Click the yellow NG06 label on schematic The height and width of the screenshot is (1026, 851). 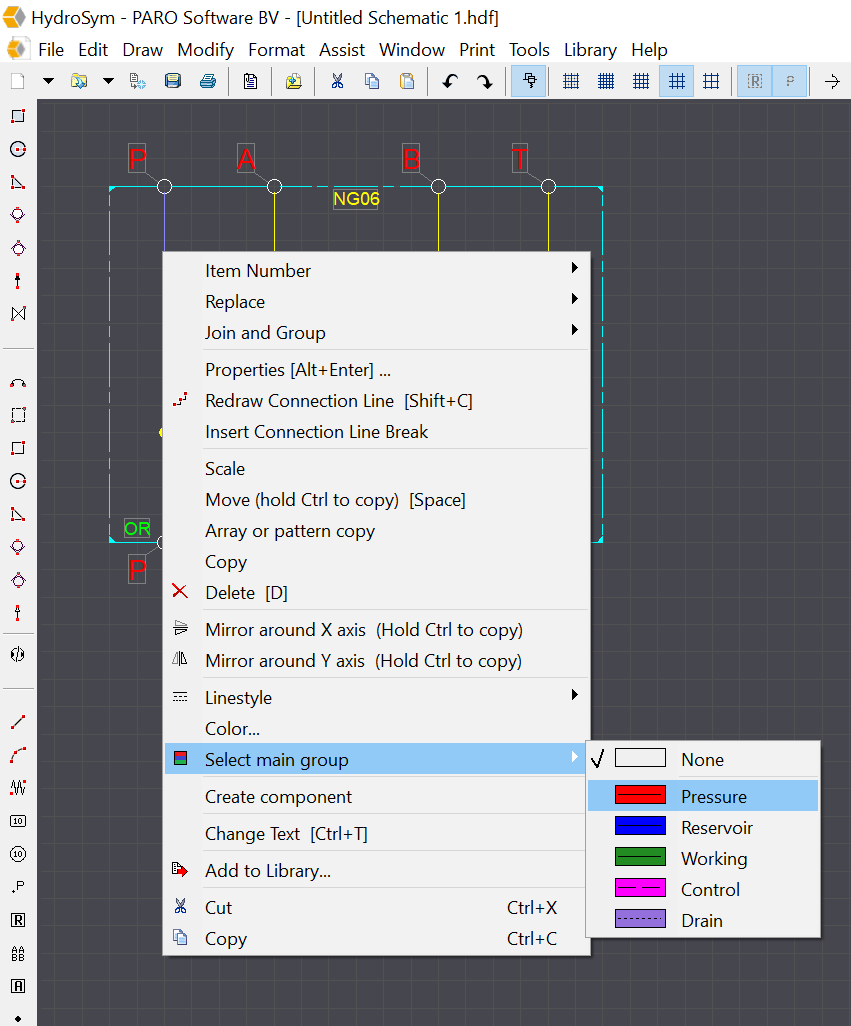pos(356,199)
